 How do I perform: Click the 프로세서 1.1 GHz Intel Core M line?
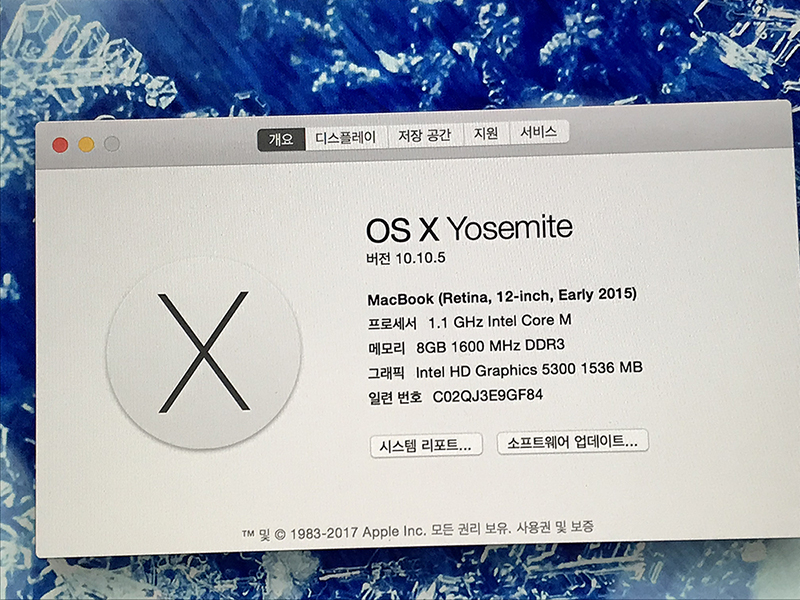[x=473, y=322]
